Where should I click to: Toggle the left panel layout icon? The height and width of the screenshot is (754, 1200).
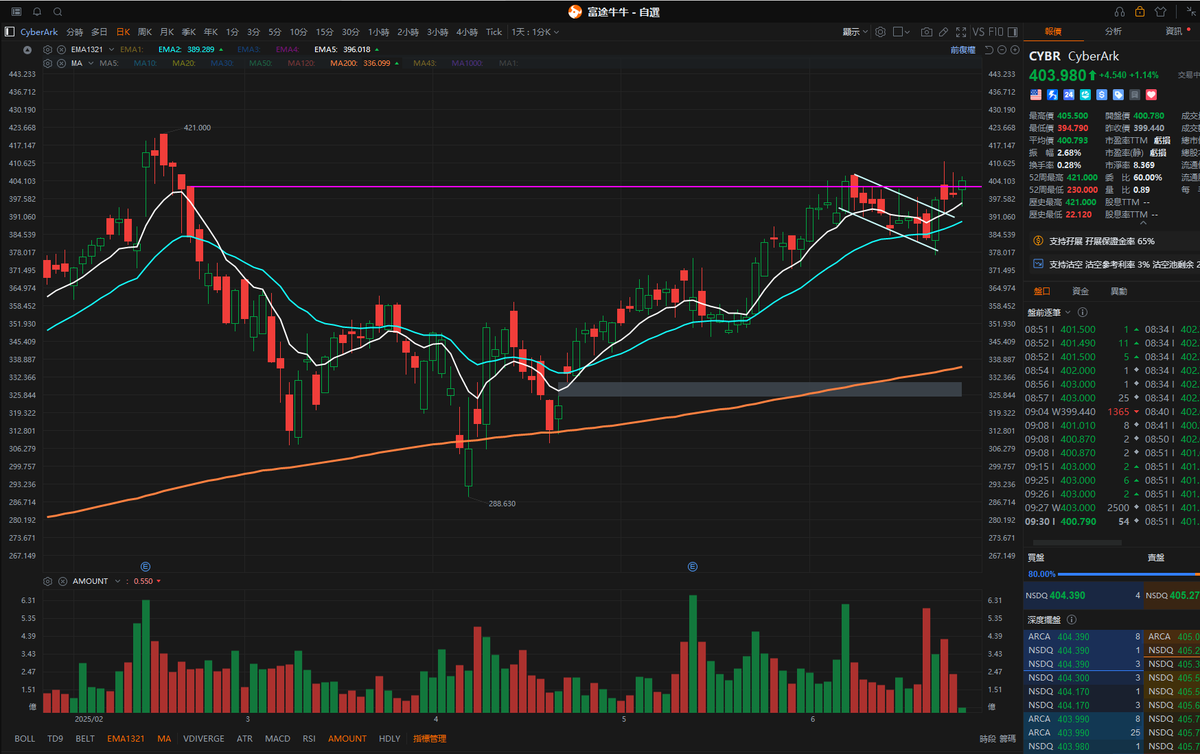(9, 31)
